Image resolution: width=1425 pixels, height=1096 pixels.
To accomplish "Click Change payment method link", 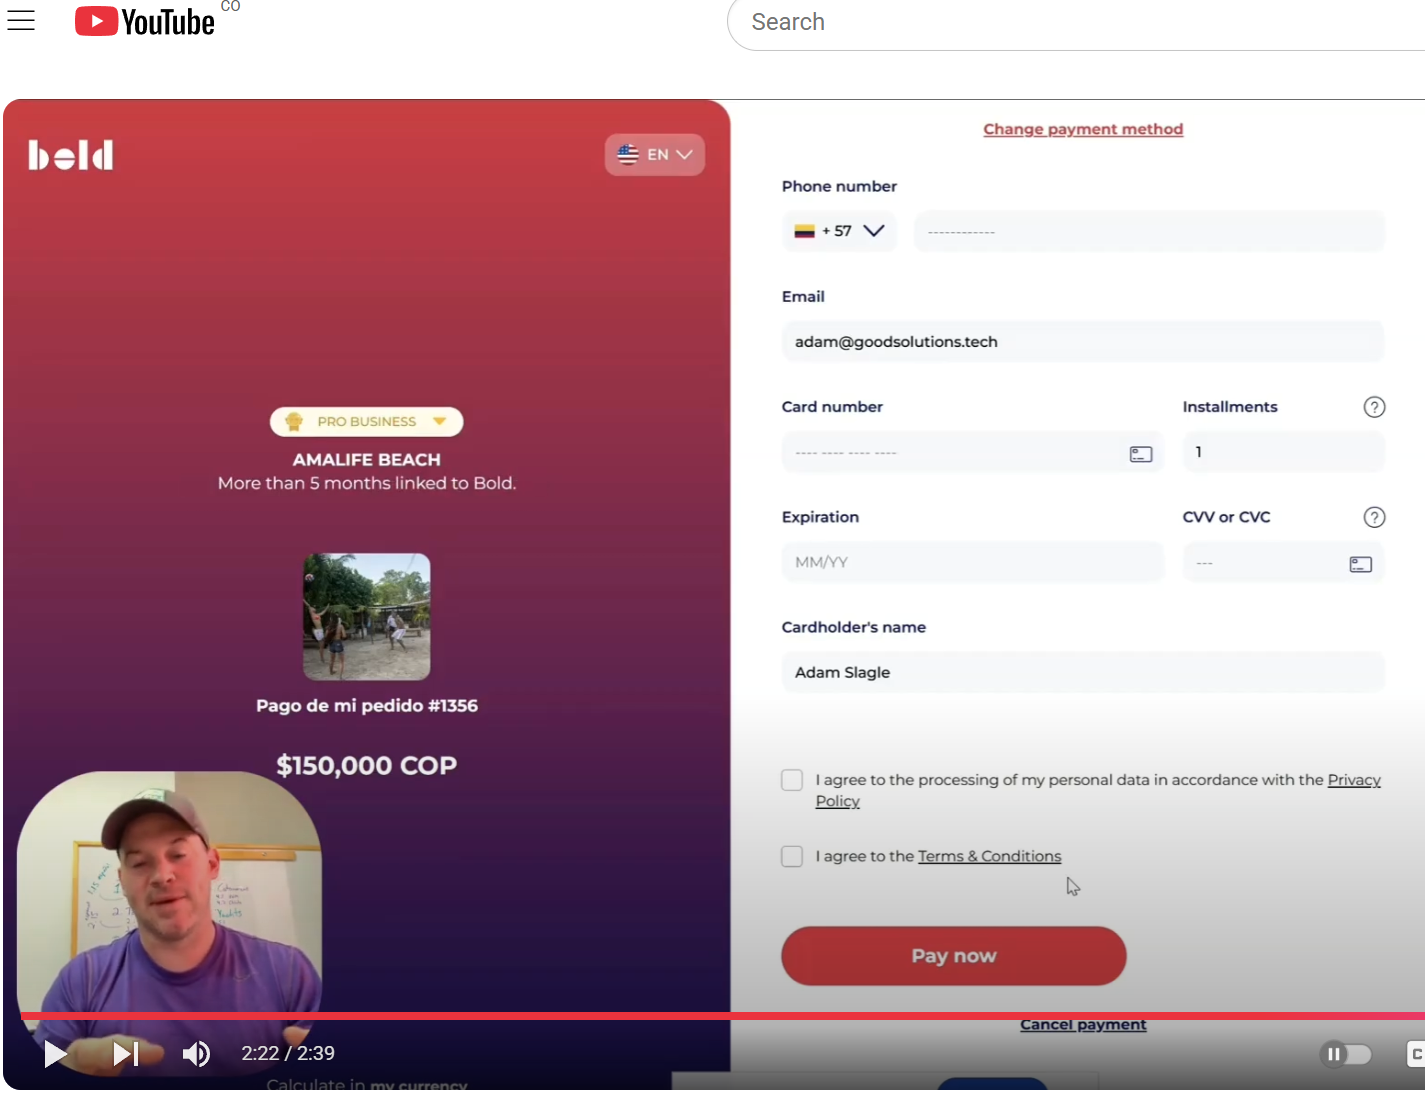I will click(1083, 129).
